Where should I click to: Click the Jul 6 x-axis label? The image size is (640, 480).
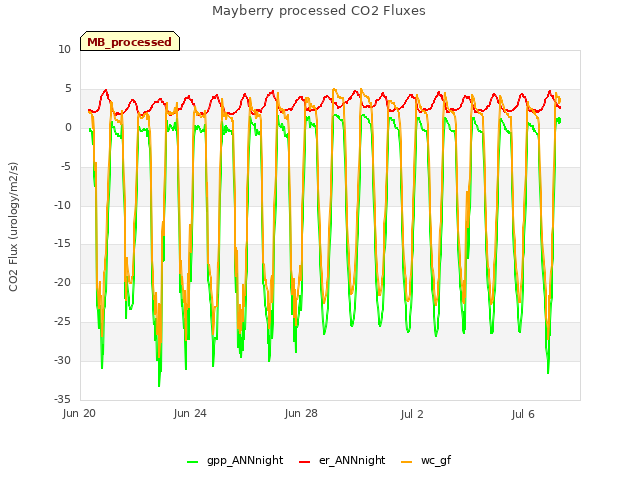523,414
